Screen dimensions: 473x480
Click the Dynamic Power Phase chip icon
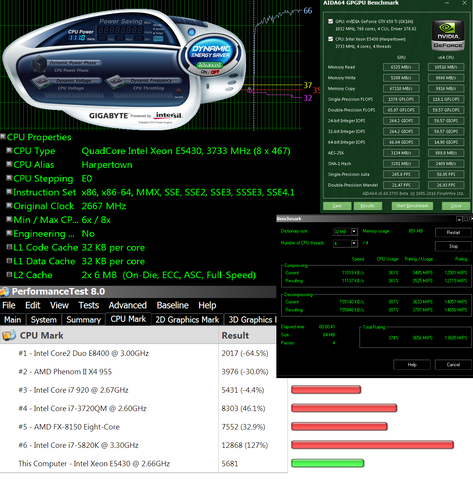coord(39,63)
